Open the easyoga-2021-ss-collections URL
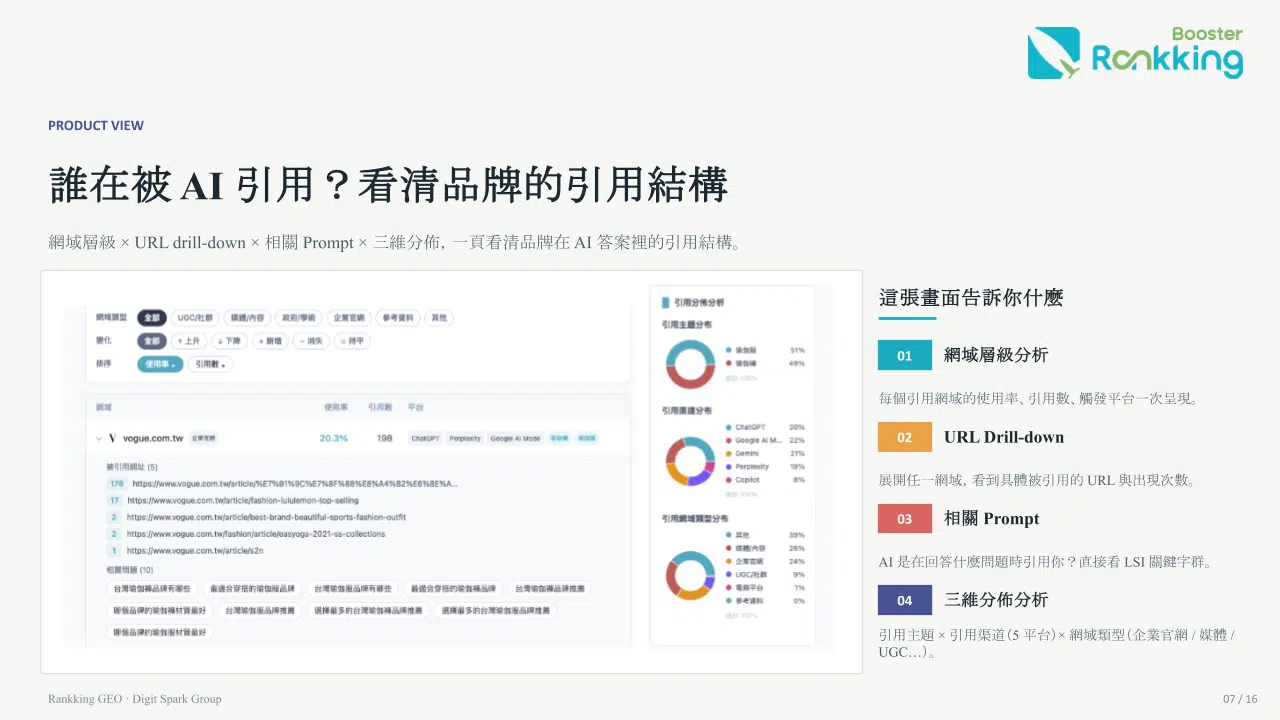Viewport: 1280px width, 720px height. (256, 534)
